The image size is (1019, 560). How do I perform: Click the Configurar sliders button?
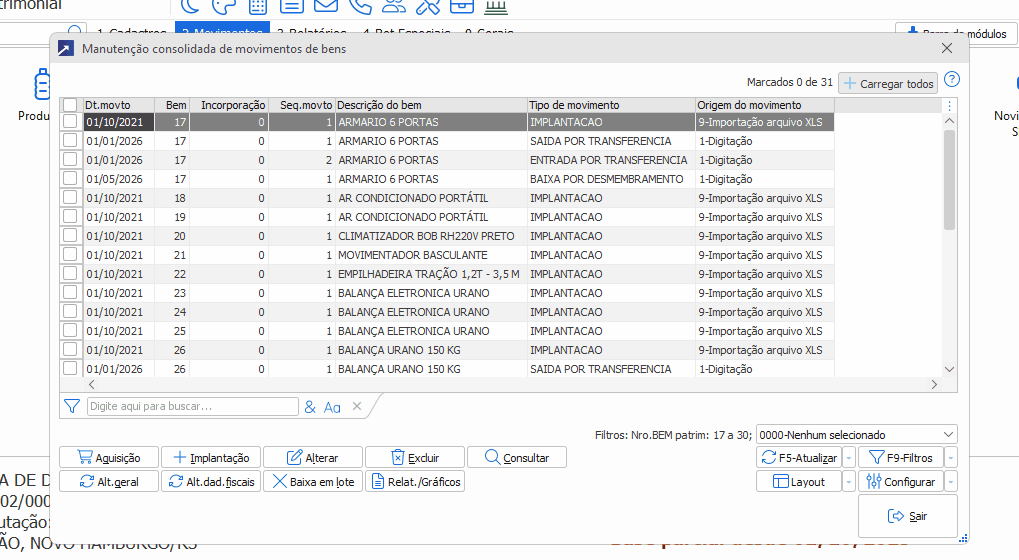[901, 481]
